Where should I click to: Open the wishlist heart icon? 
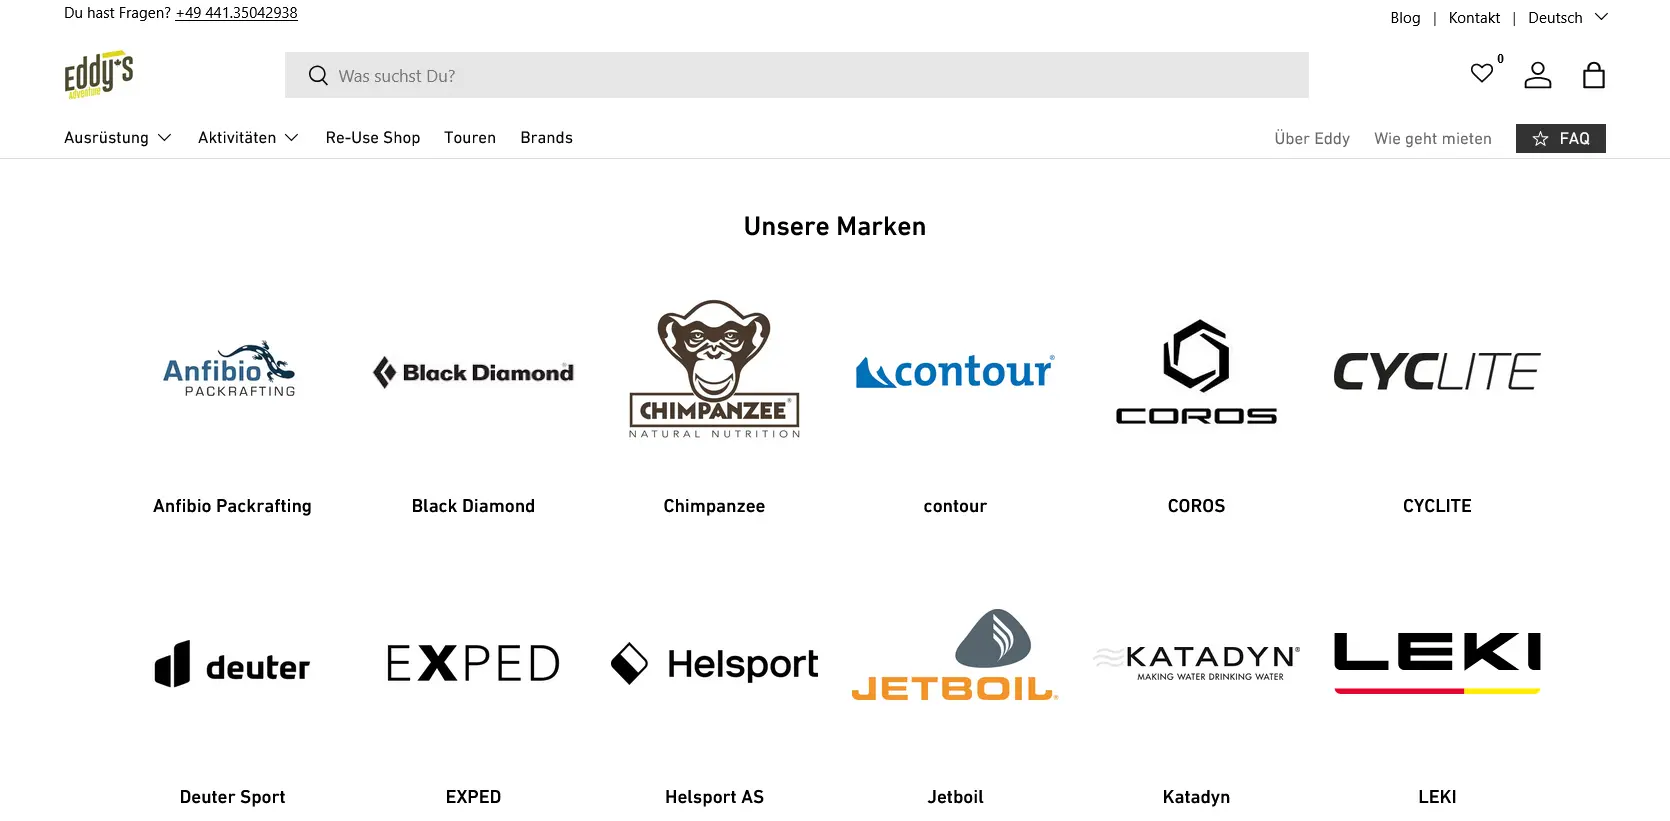point(1482,73)
